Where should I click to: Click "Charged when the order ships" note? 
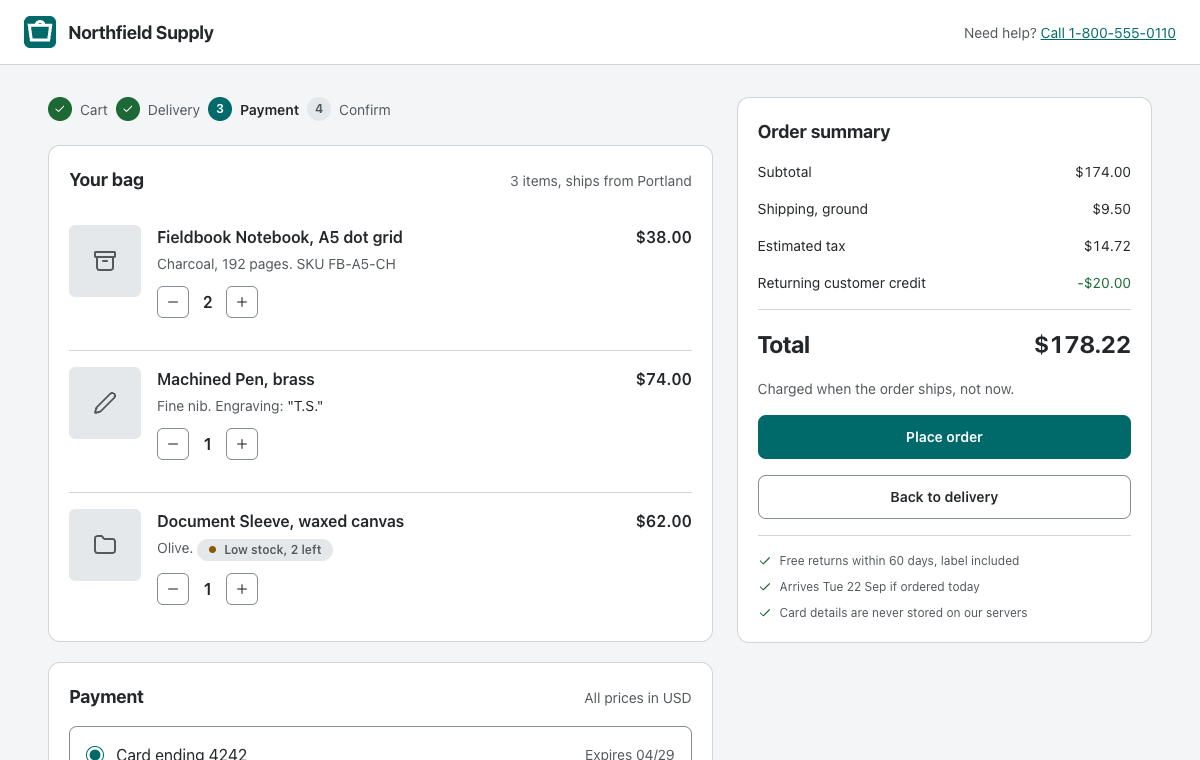886,389
